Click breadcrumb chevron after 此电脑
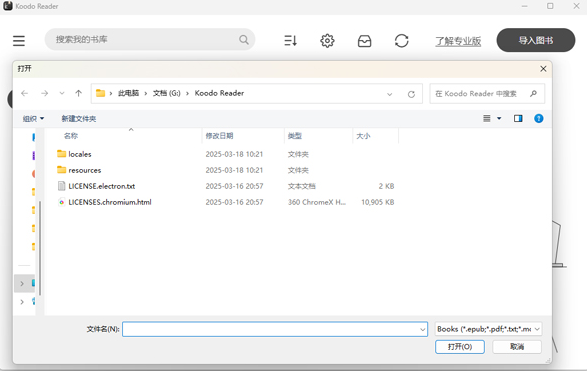The width and height of the screenshot is (587, 371). pyautogui.click(x=146, y=94)
